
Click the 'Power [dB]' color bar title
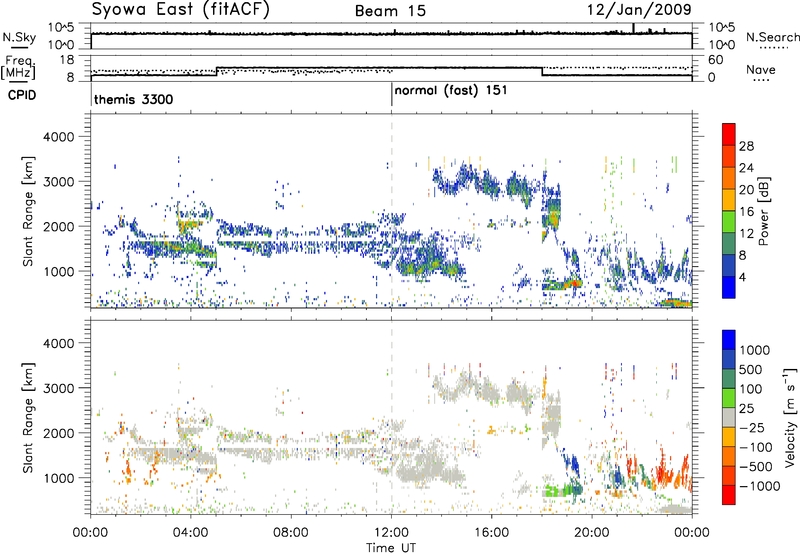(763, 211)
